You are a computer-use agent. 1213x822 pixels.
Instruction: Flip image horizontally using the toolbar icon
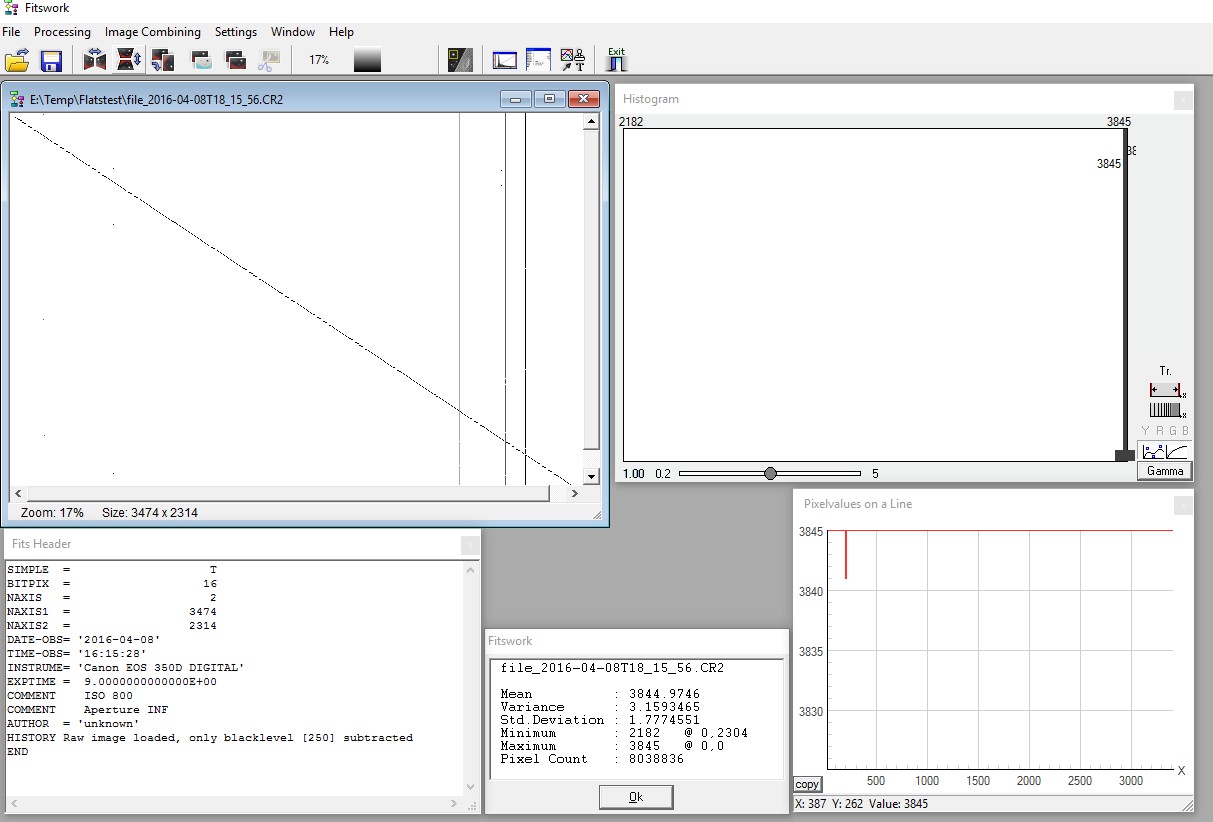95,60
